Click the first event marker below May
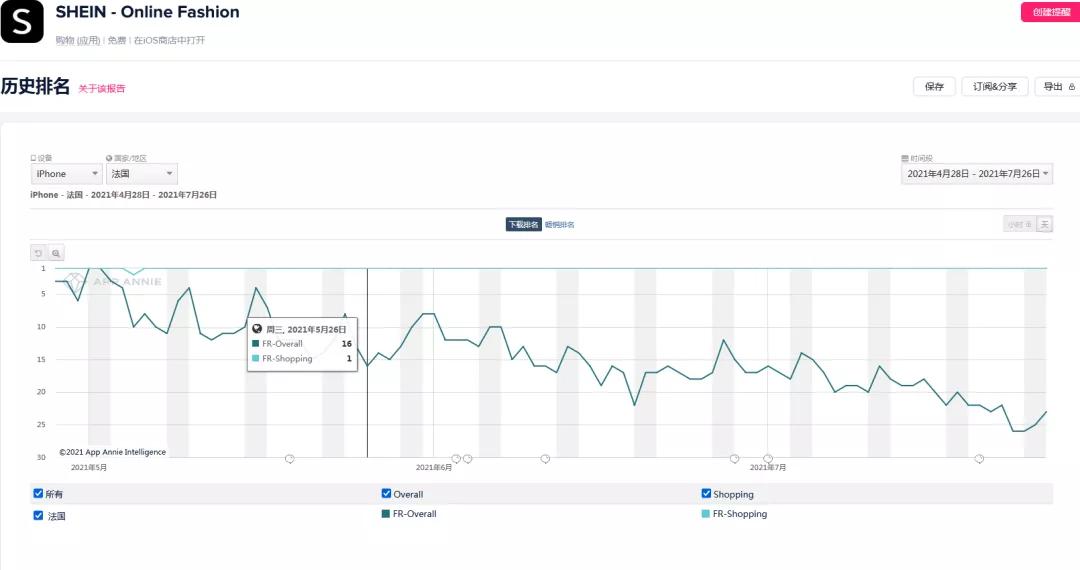 290,459
